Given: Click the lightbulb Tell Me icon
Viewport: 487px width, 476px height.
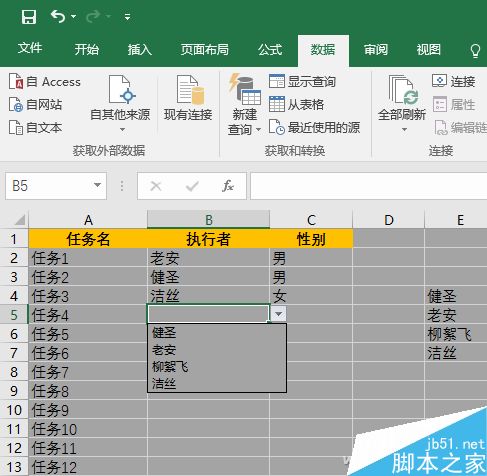Looking at the screenshot, I should click(x=475, y=51).
